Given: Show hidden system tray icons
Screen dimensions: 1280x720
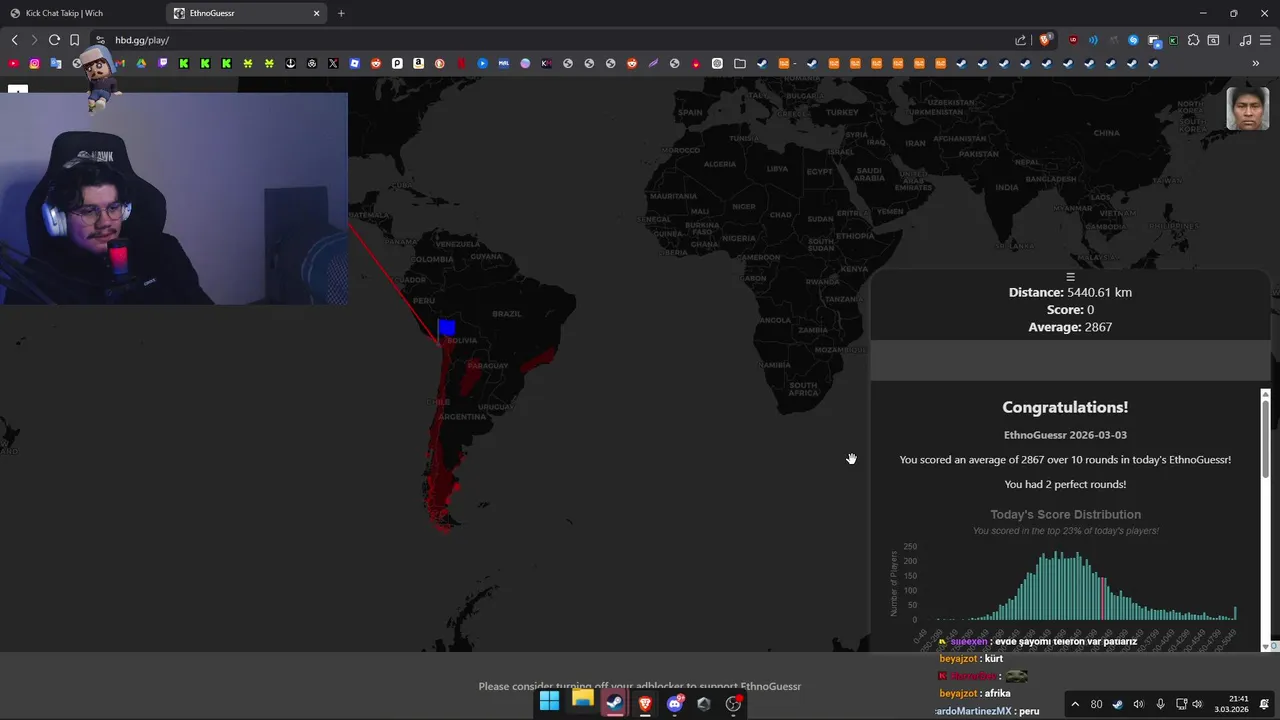Looking at the screenshot, I should (x=1075, y=704).
